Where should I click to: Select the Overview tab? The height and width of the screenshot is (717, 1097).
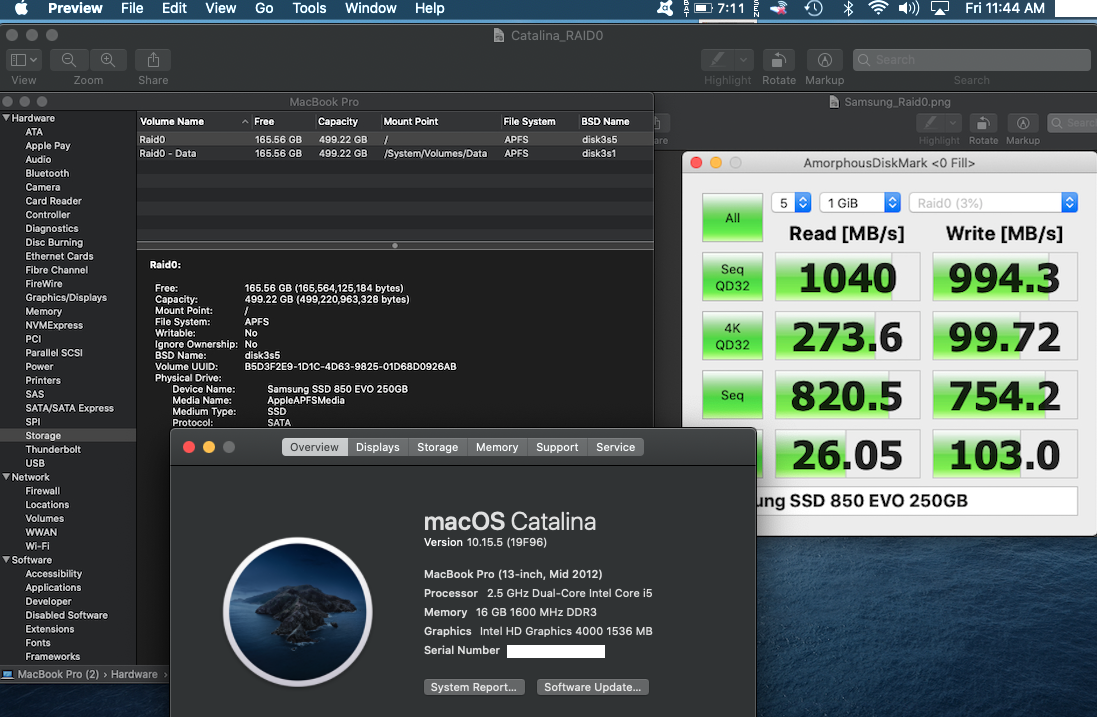coord(314,448)
